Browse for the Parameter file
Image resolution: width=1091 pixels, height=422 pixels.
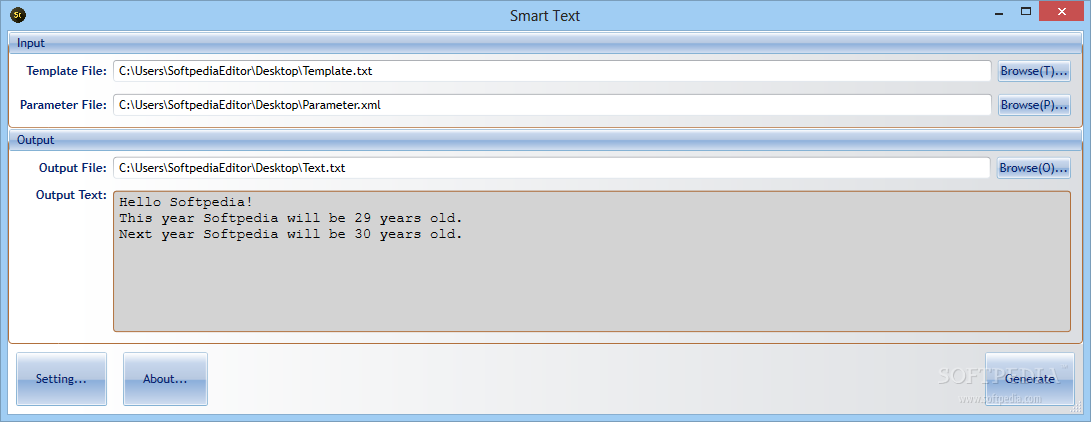point(1033,105)
